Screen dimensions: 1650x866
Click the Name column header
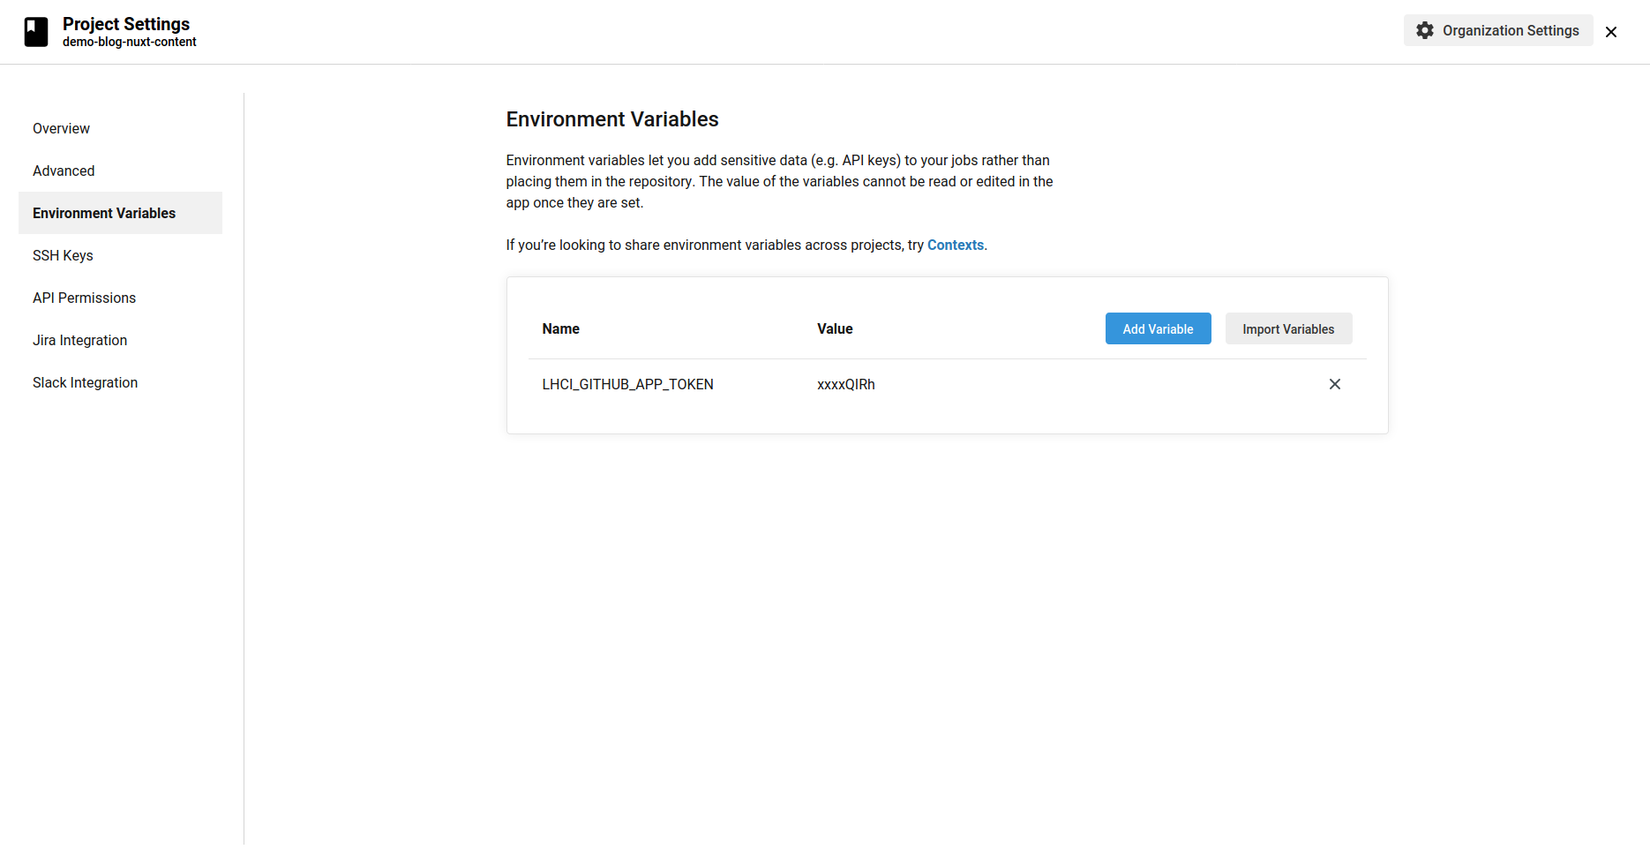coord(561,329)
